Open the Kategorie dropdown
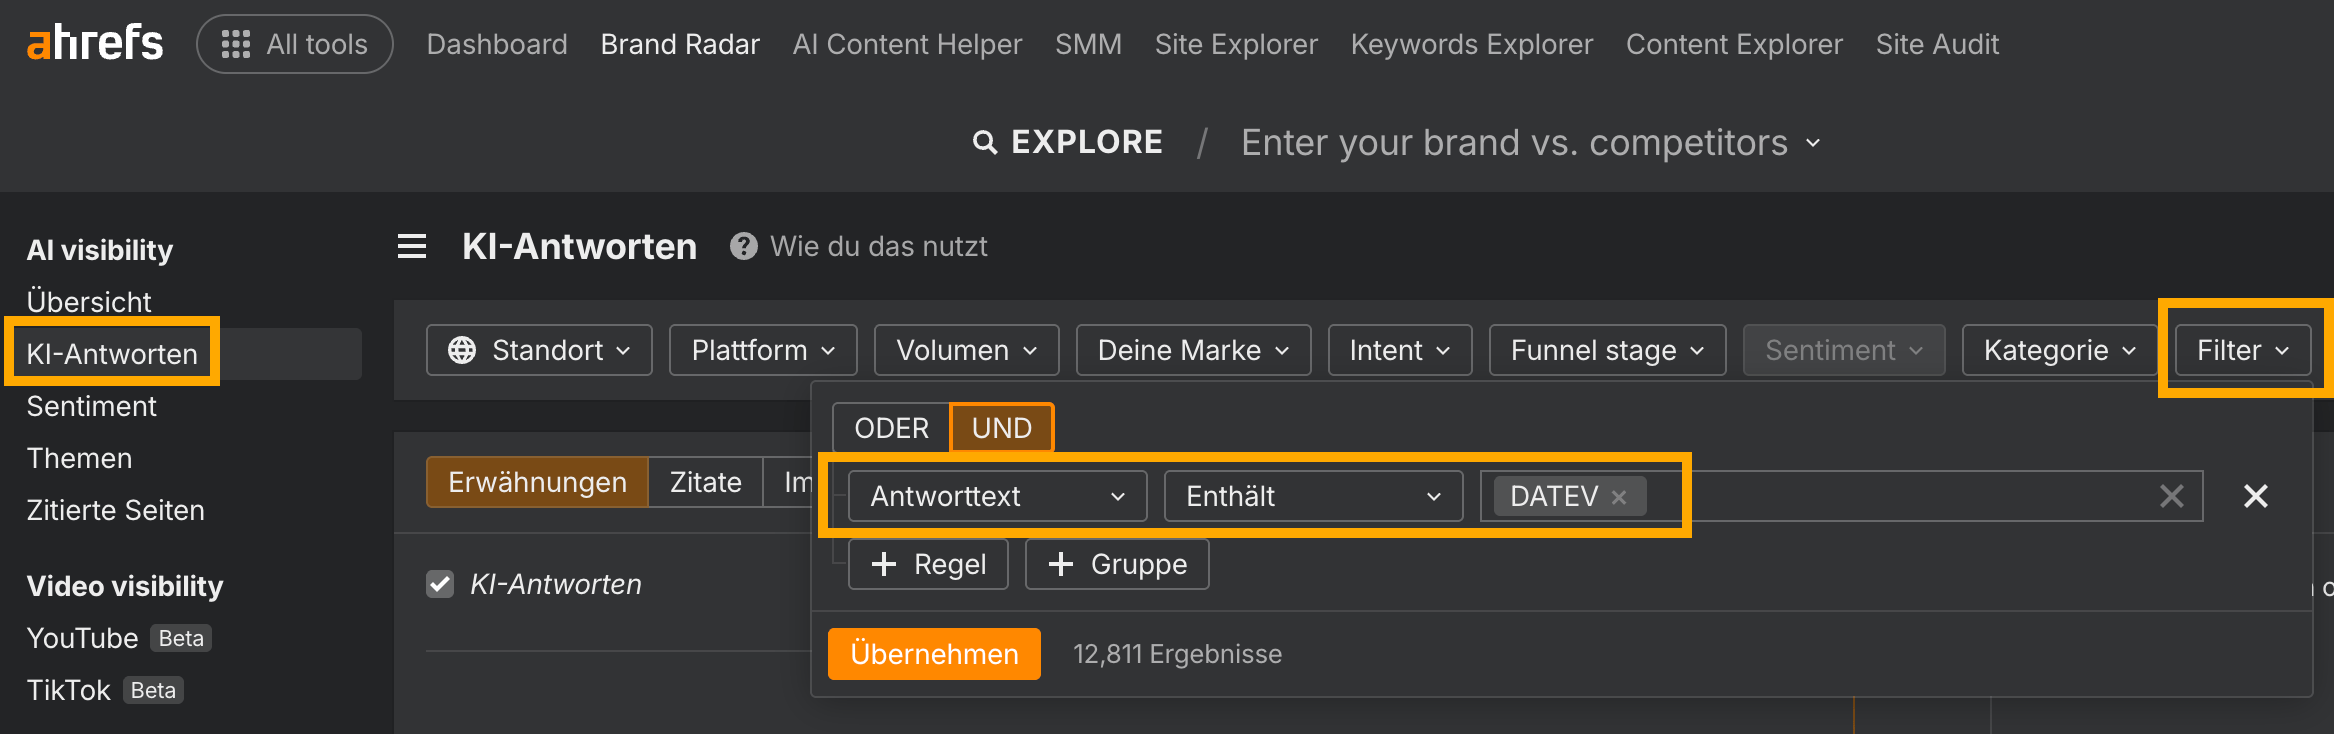The width and height of the screenshot is (2334, 734). (2059, 350)
